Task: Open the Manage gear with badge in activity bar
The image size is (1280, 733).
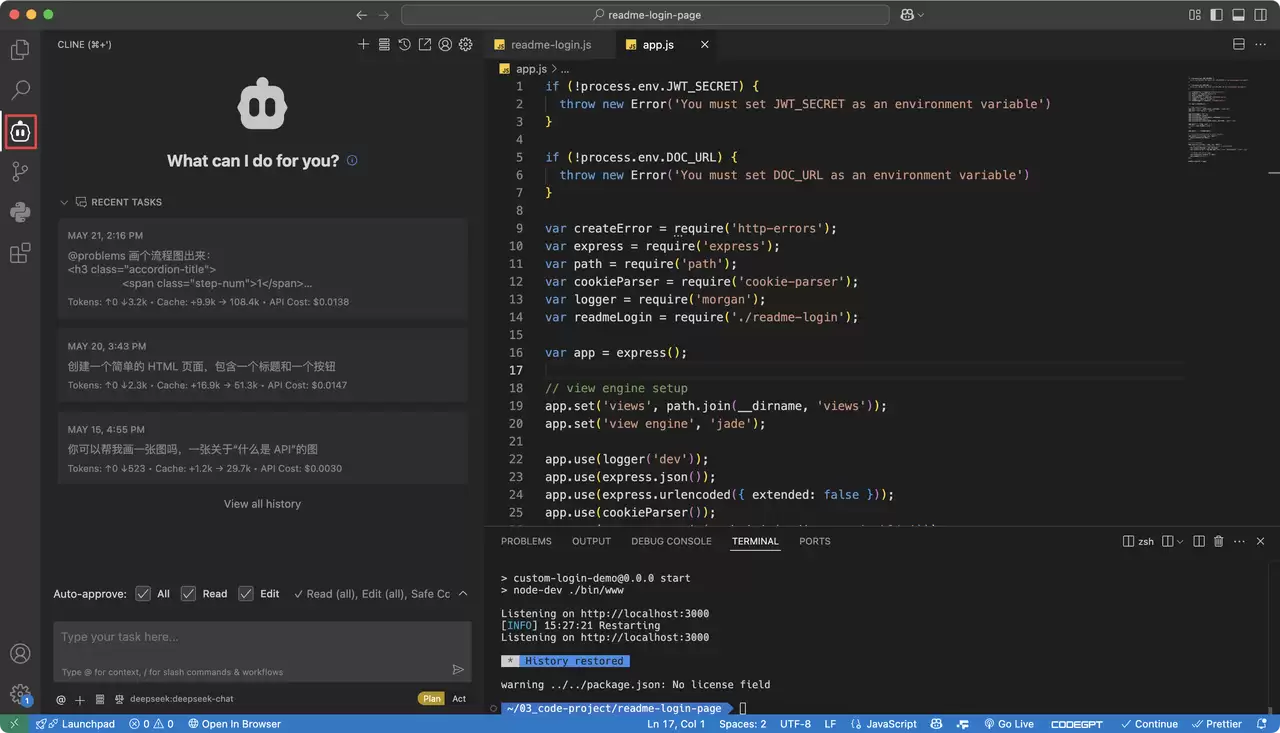Action: pyautogui.click(x=20, y=695)
